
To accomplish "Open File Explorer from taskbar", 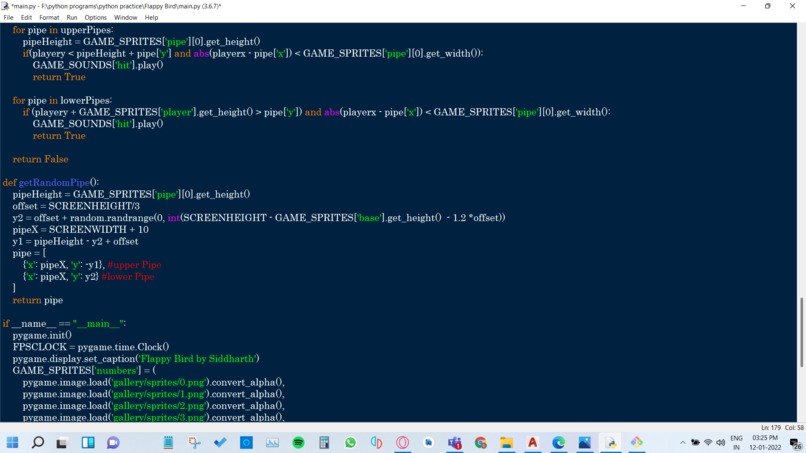I will point(506,442).
